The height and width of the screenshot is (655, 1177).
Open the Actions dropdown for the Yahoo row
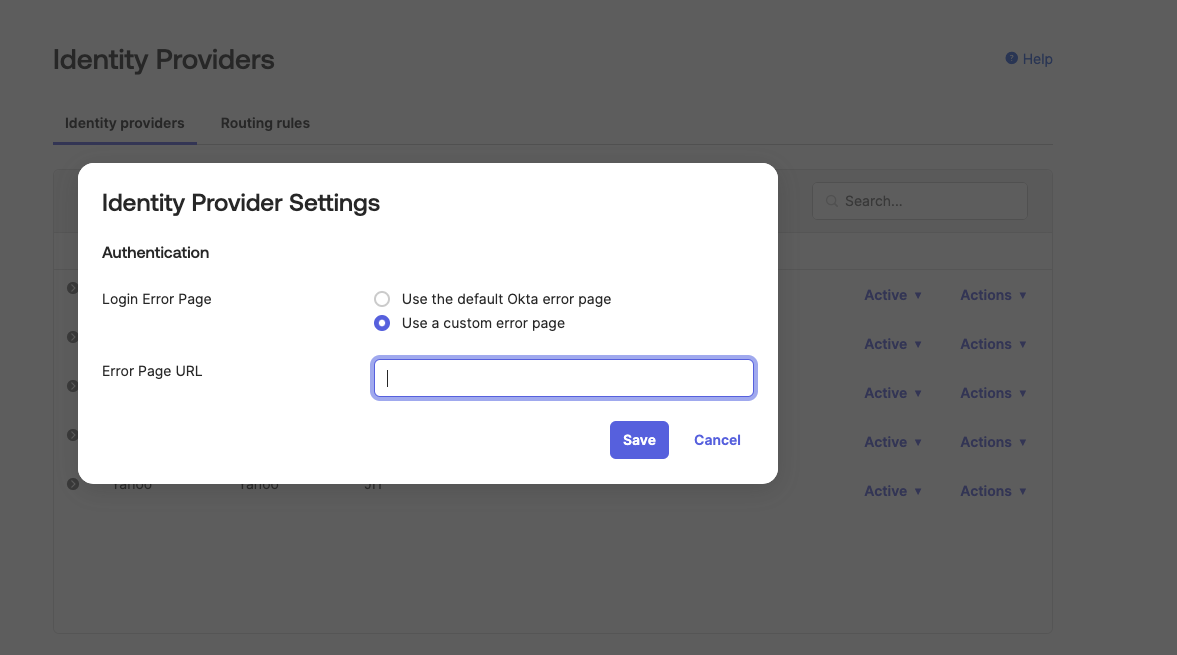(x=993, y=491)
